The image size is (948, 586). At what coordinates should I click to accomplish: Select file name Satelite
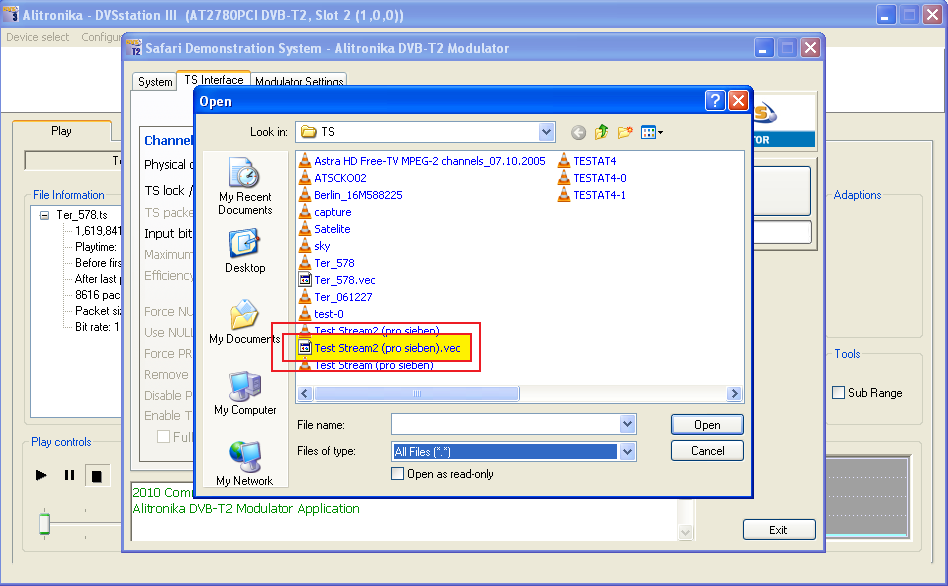[332, 229]
